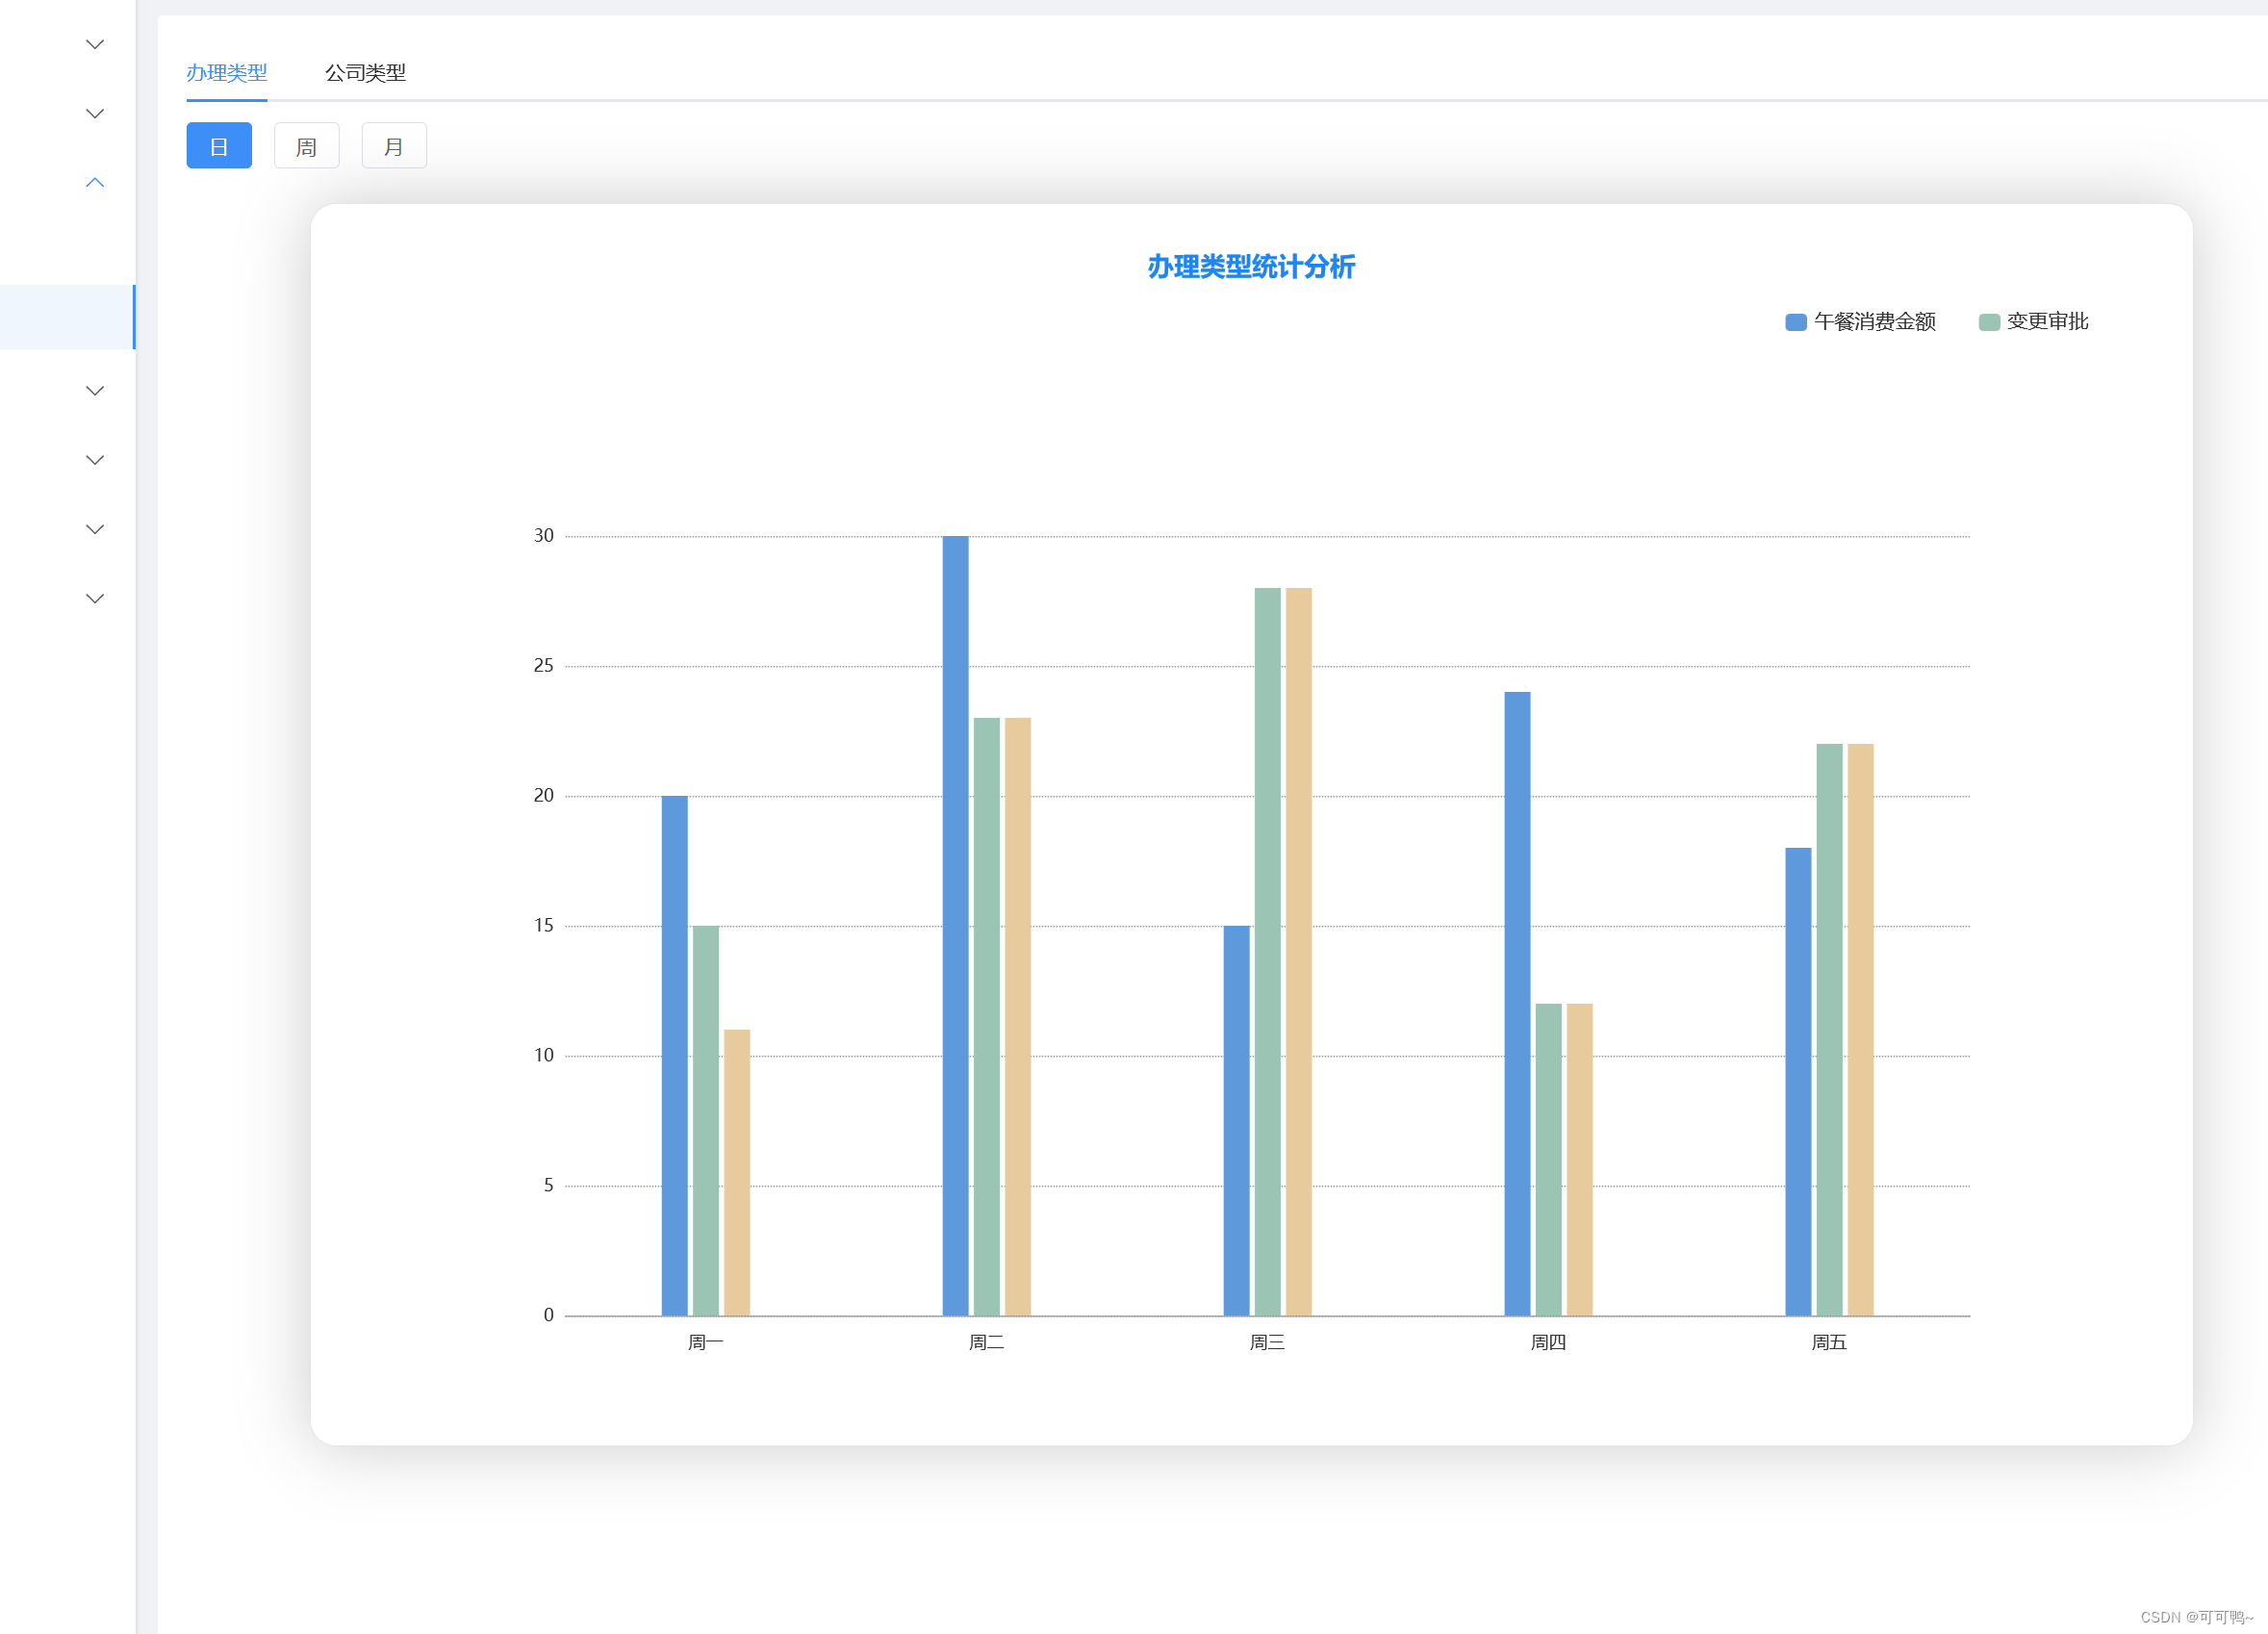Click the y-axis value 10
The width and height of the screenshot is (2268, 1634).
[x=543, y=1056]
